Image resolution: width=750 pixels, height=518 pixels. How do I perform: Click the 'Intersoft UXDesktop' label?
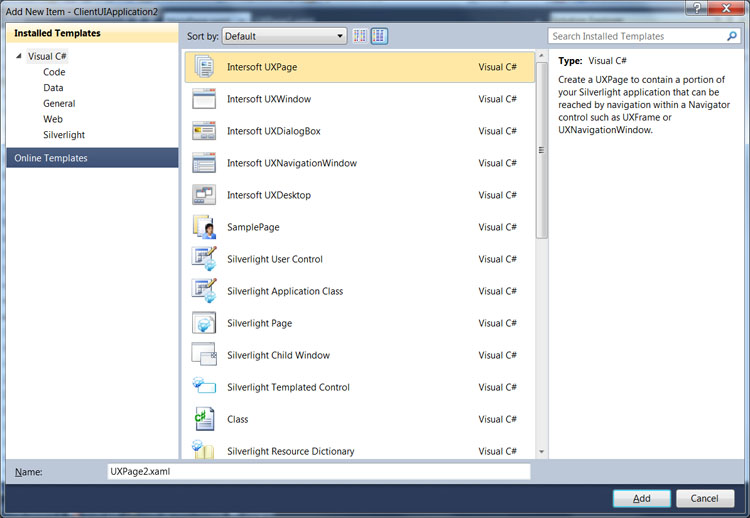(269, 195)
